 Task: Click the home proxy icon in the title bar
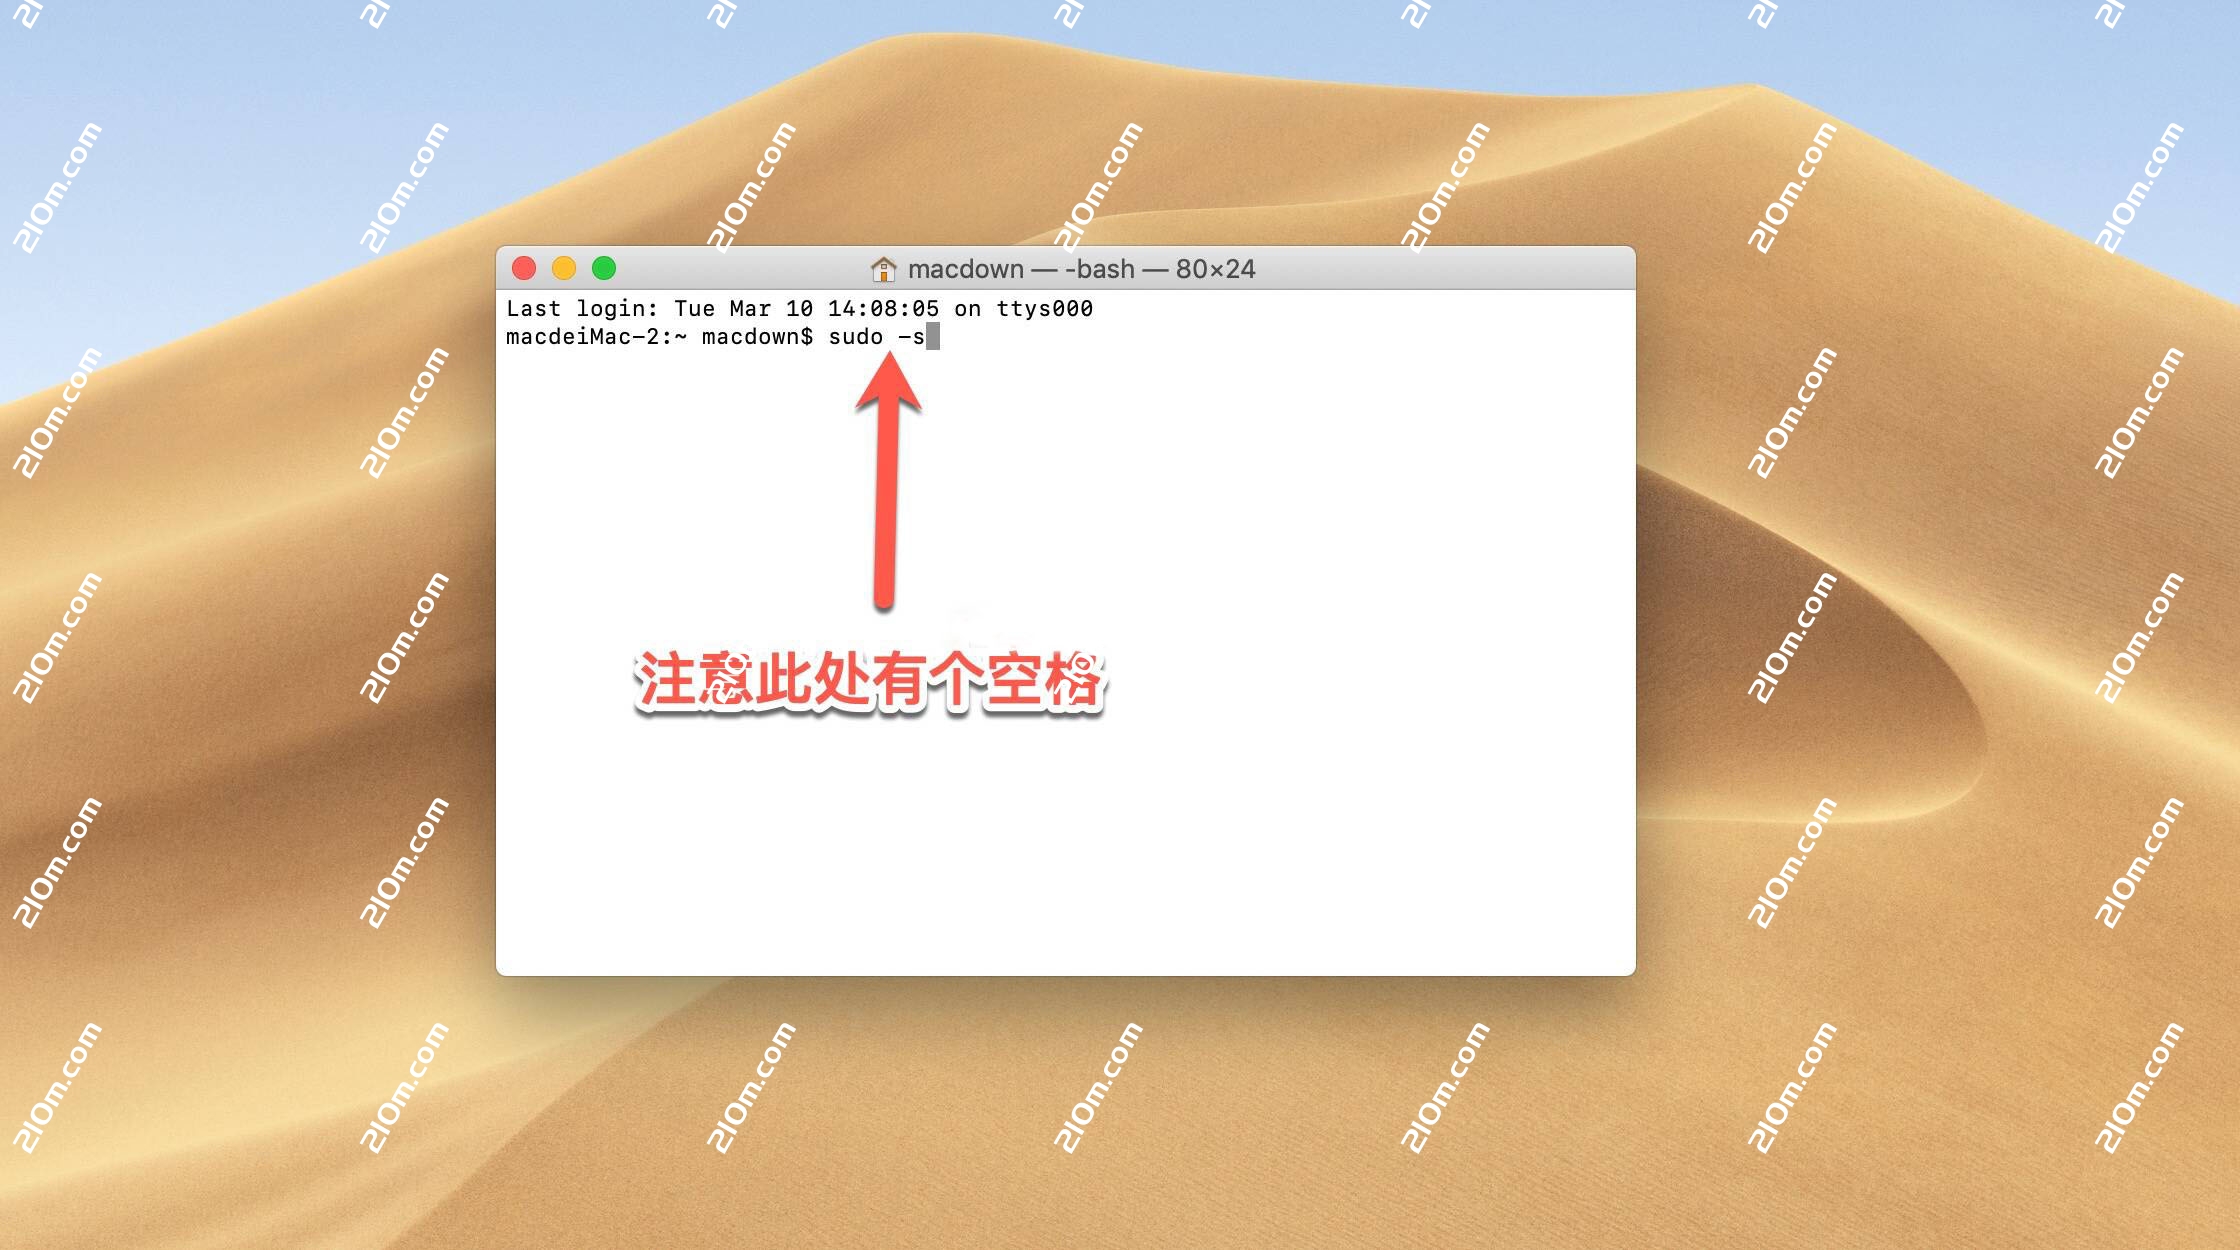884,269
